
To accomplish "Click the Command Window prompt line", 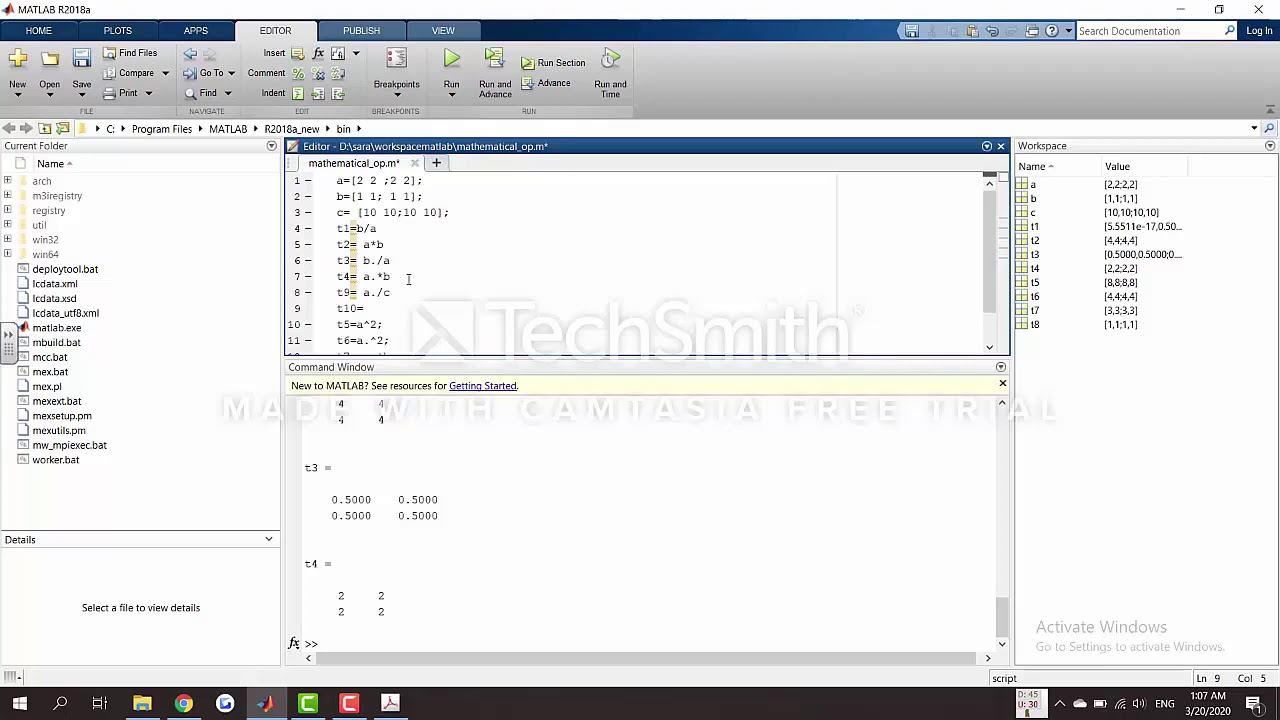I will [x=650, y=644].
